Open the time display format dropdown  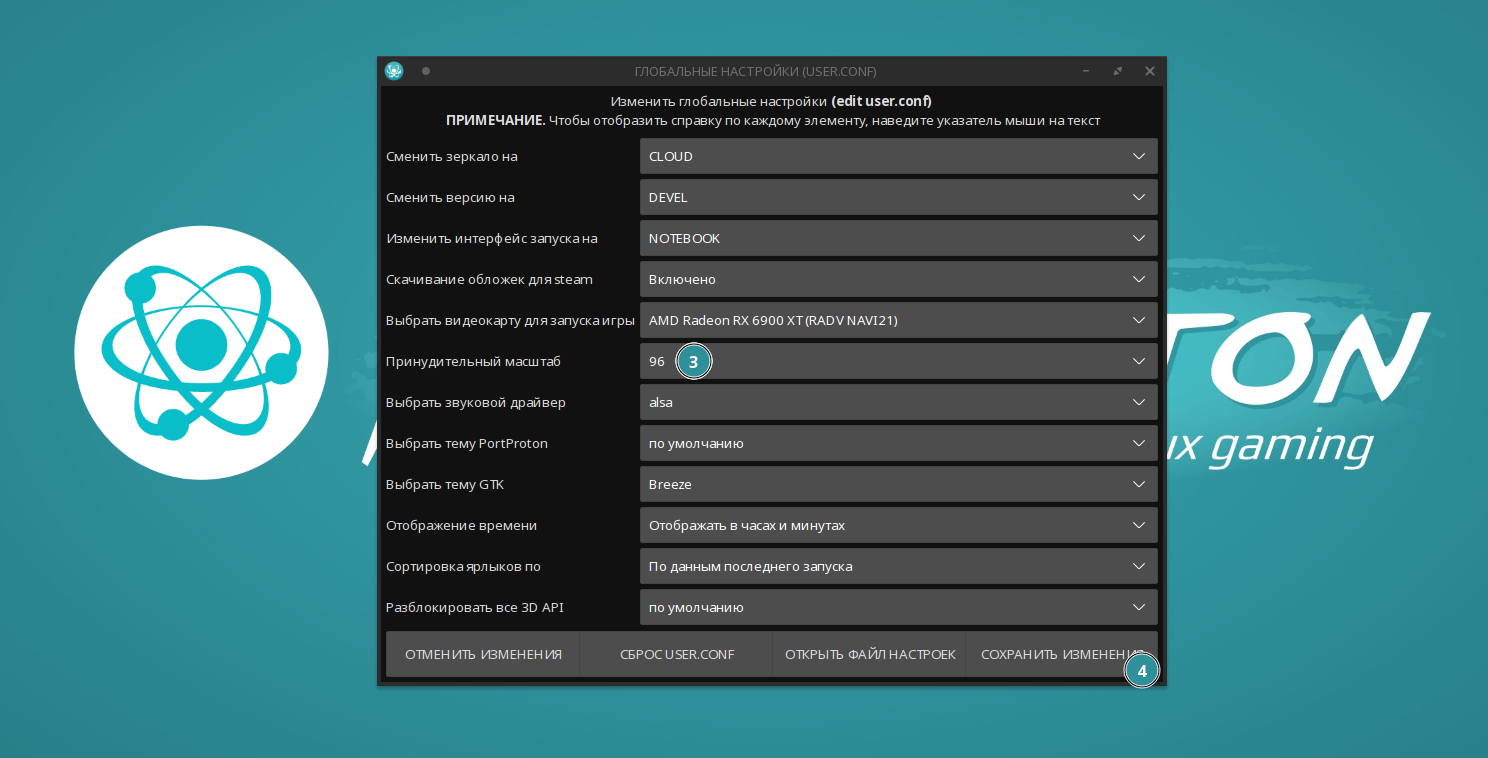click(897, 525)
